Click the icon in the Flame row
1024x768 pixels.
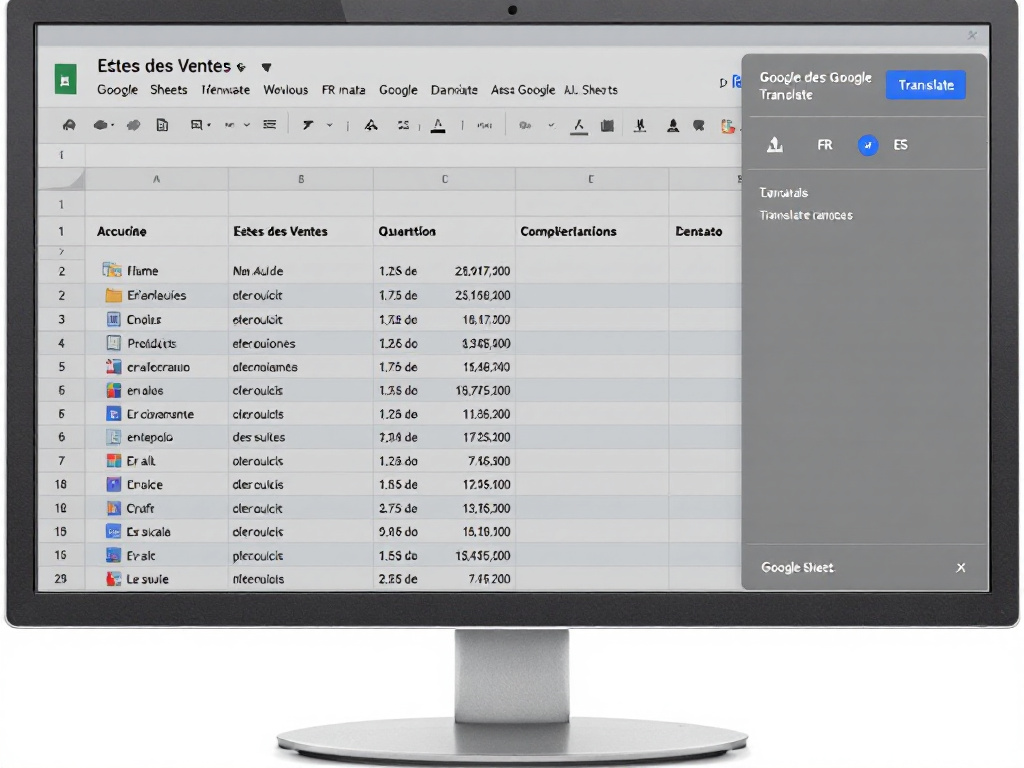(112, 270)
